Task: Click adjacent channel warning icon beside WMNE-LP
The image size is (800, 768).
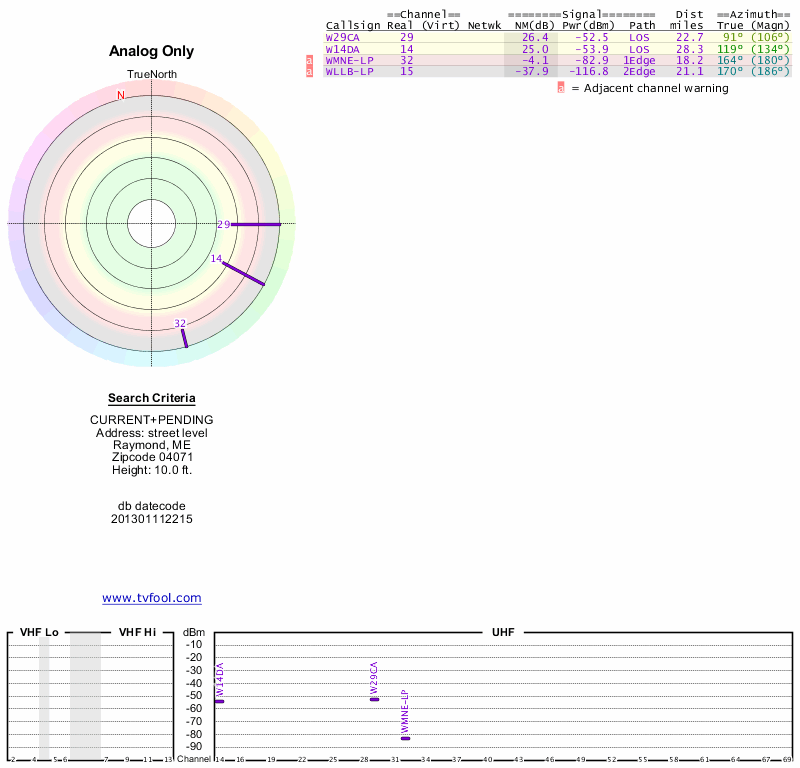Action: 310,60
